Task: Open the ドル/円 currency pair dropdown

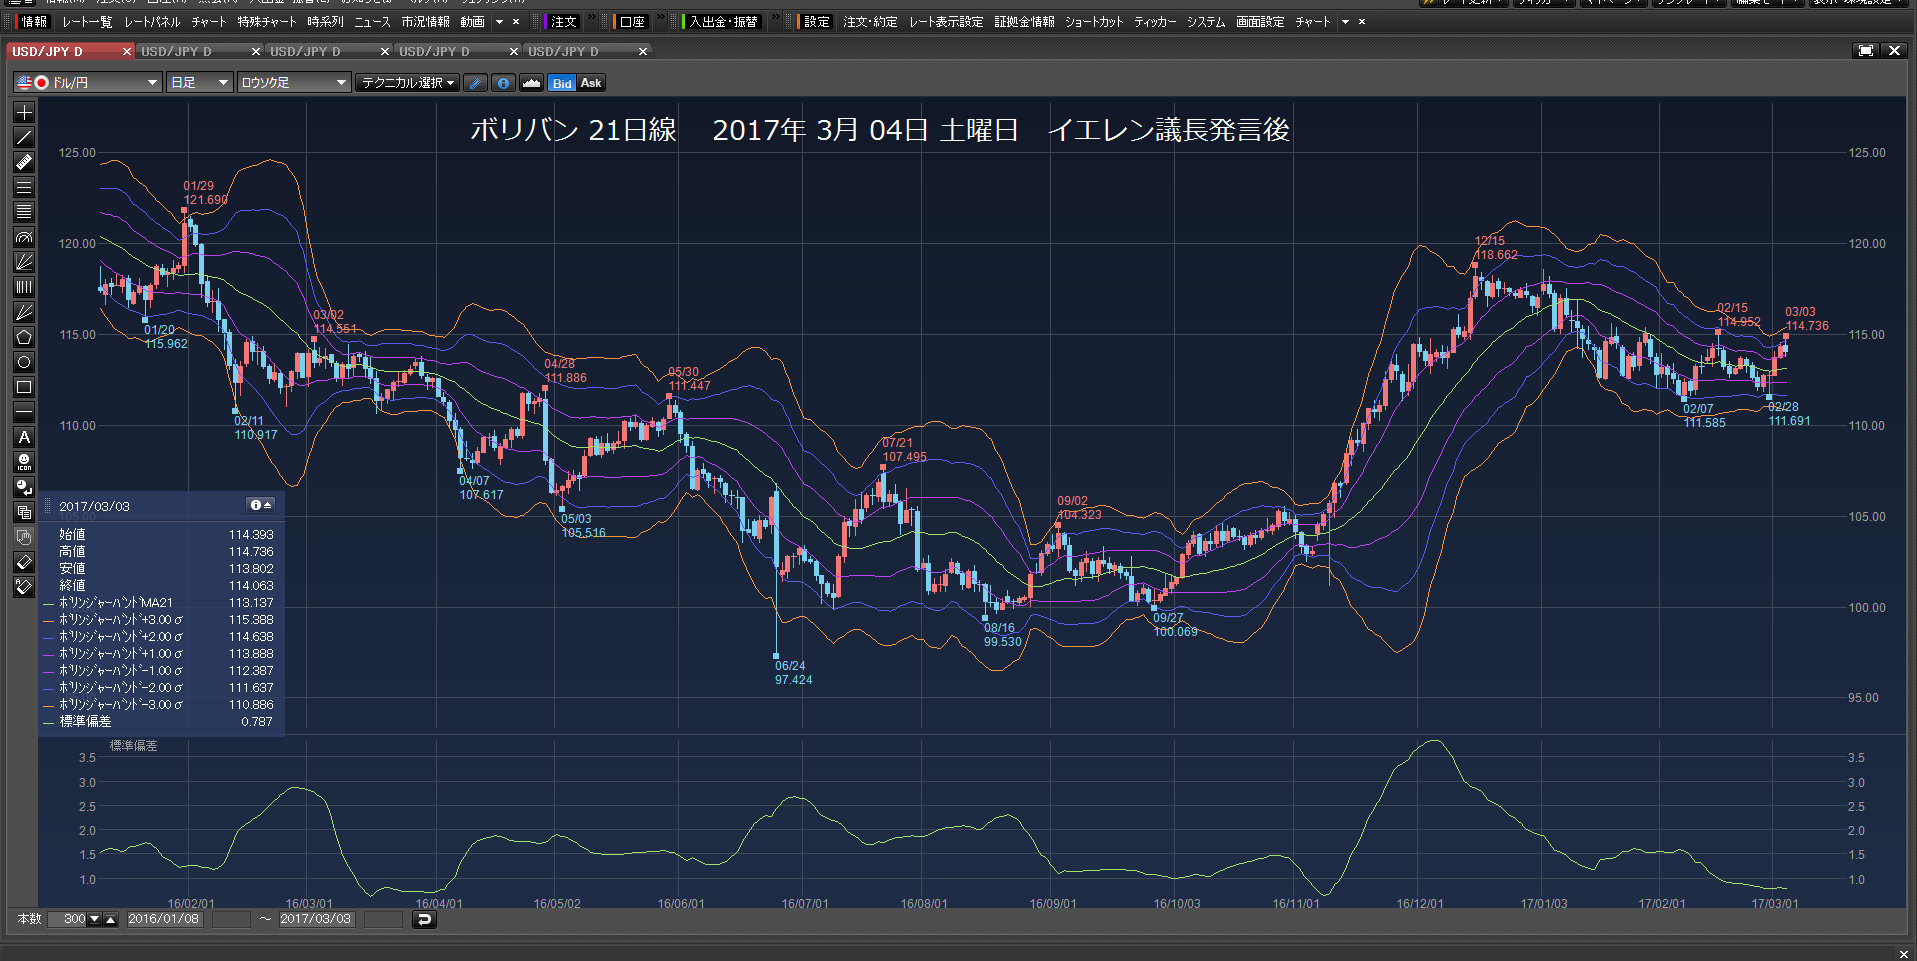Action: click(88, 83)
